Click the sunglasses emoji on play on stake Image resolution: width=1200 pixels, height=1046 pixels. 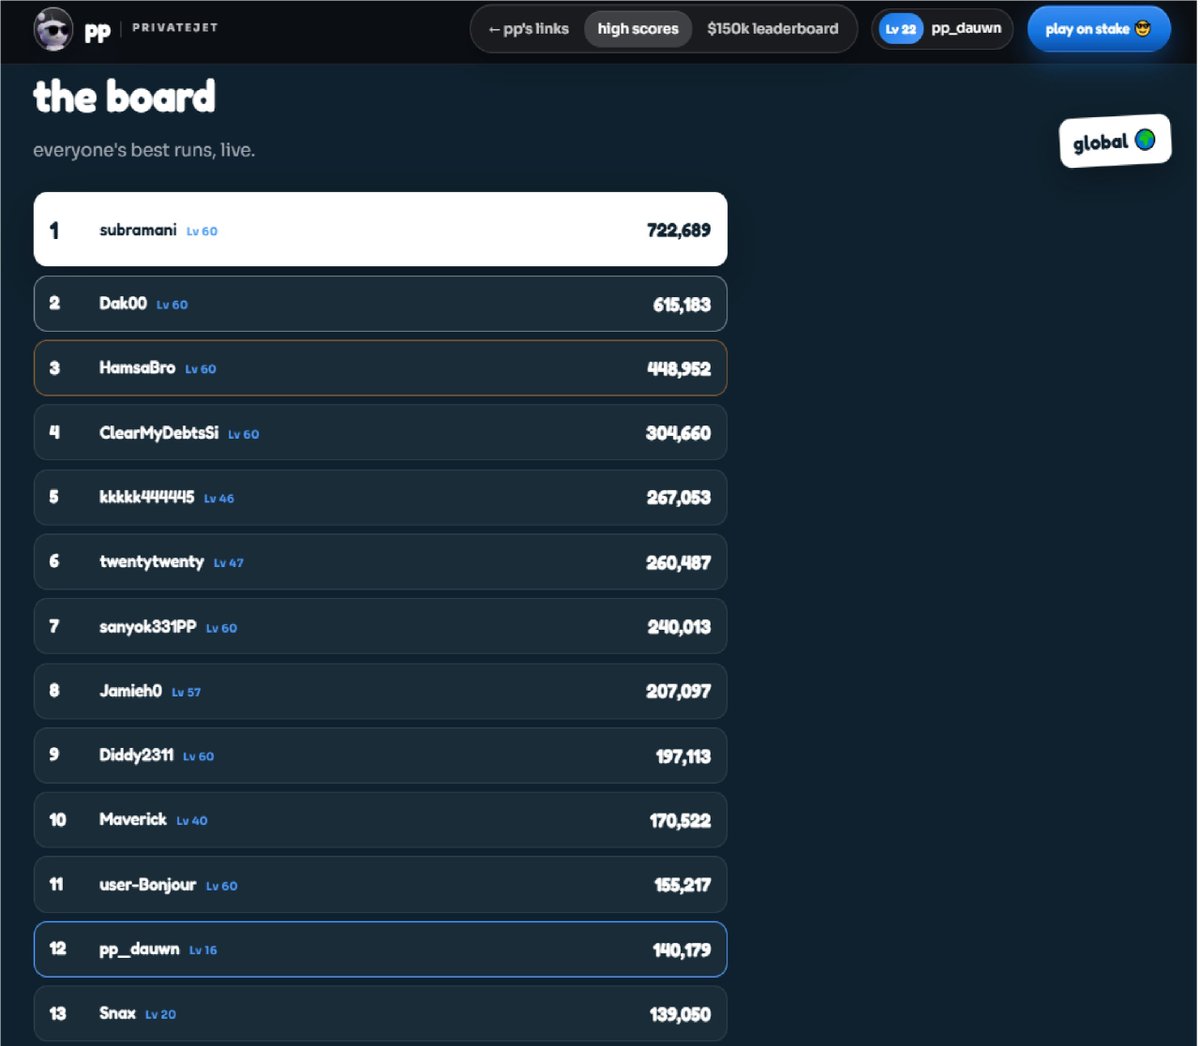pos(1143,29)
